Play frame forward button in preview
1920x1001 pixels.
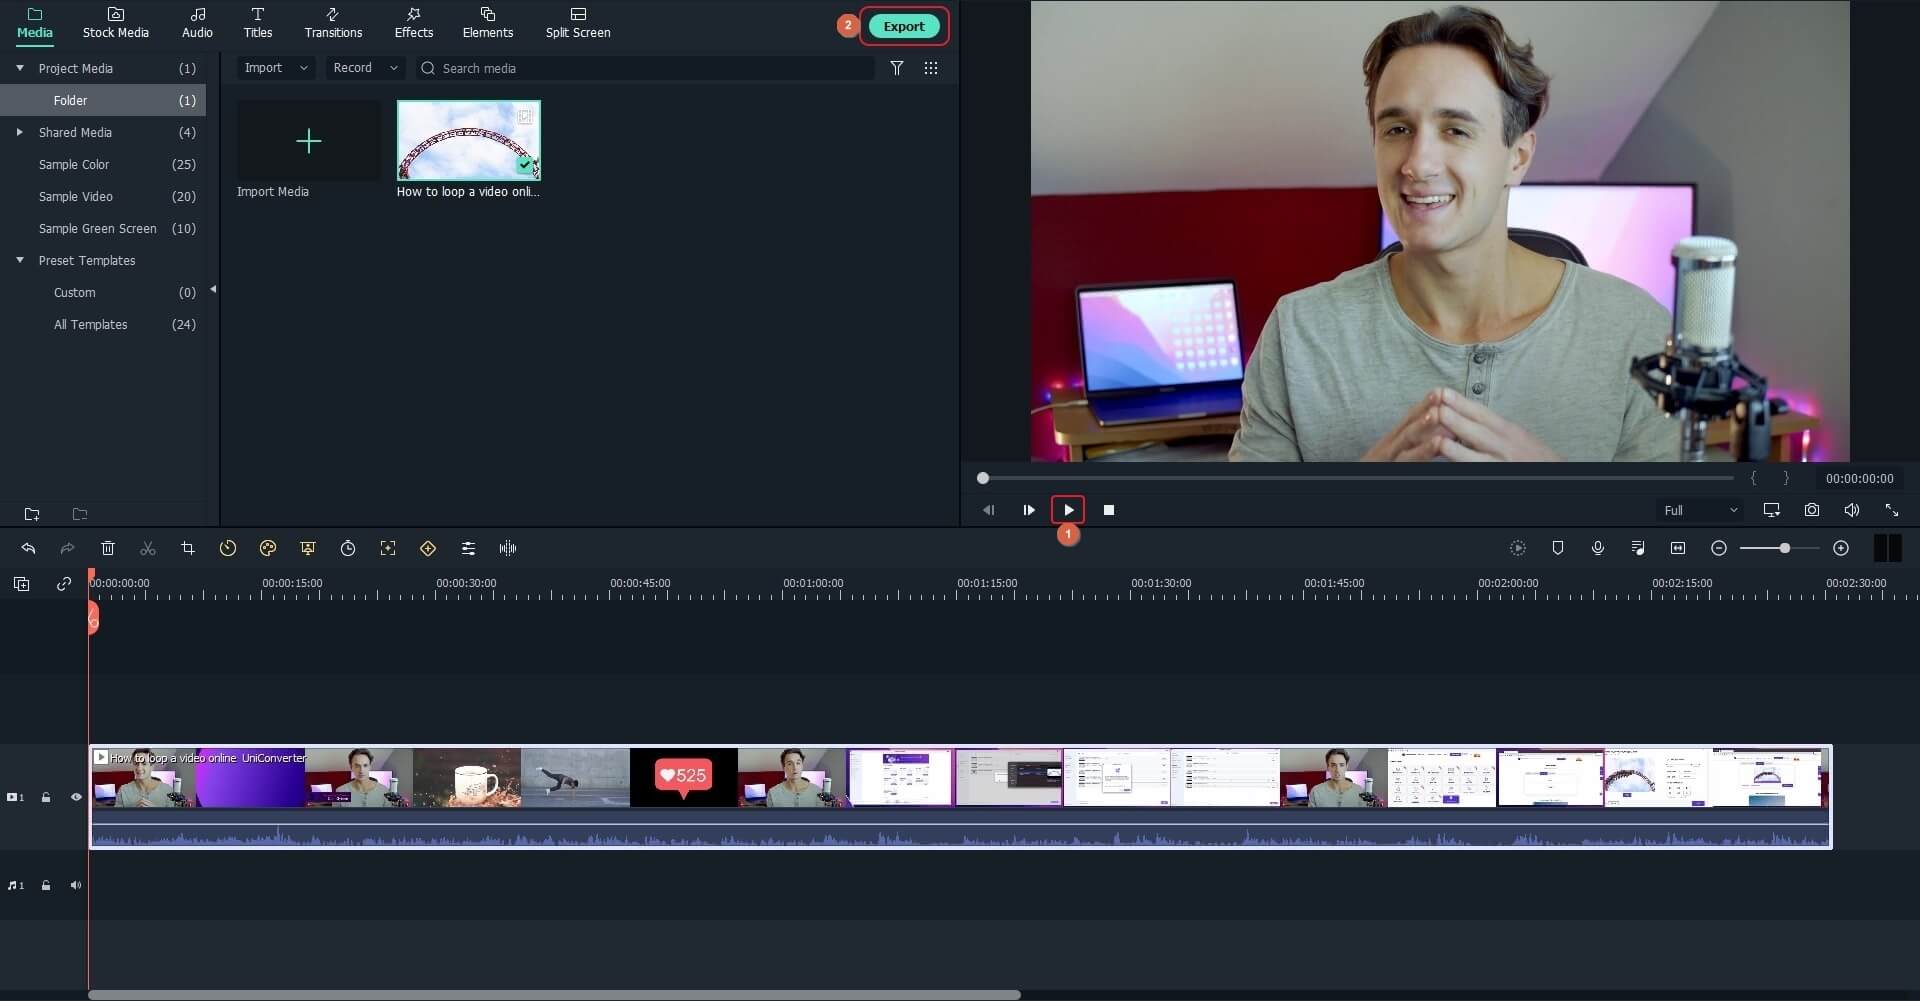point(1029,510)
